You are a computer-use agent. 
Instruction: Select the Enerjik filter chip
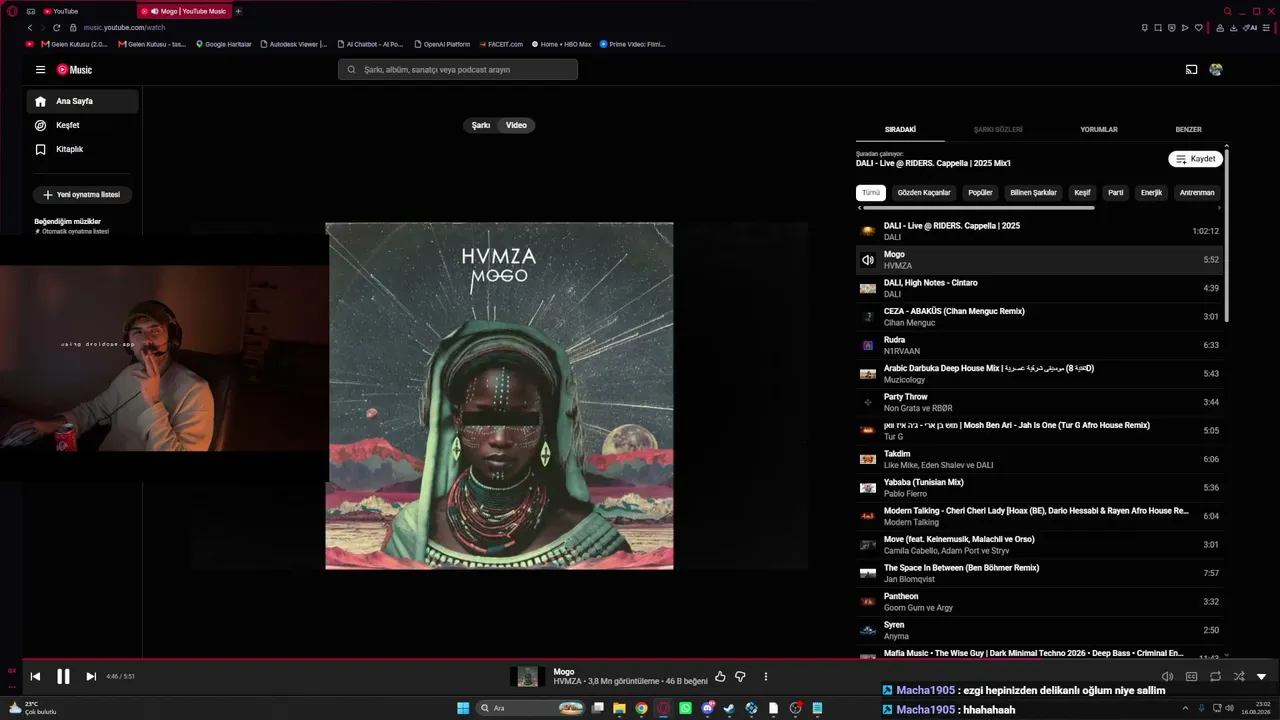pyautogui.click(x=1152, y=193)
